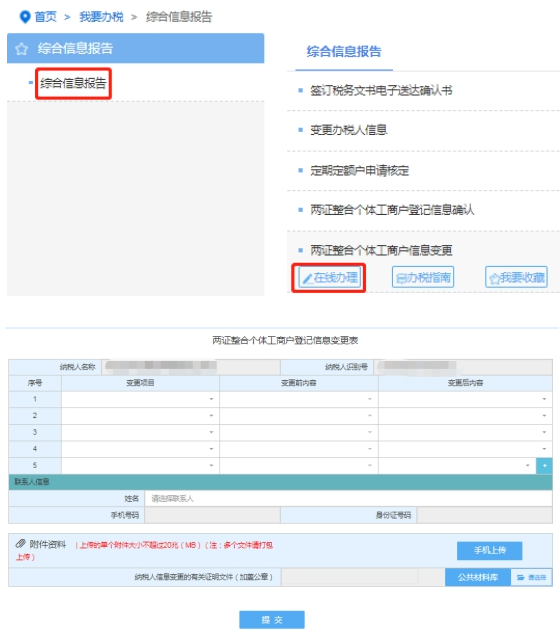The height and width of the screenshot is (637, 560).
Task: Go to 我要办税 in the breadcrumb
Action: coord(101,17)
